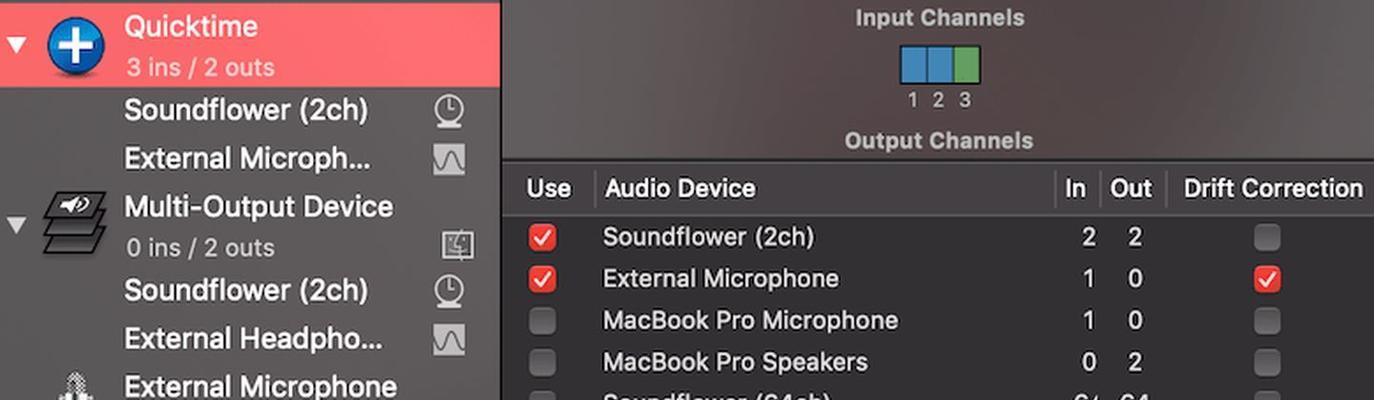Disable Drift Correction for External Microphone
Image resolution: width=1374 pixels, height=400 pixels.
(x=1267, y=279)
